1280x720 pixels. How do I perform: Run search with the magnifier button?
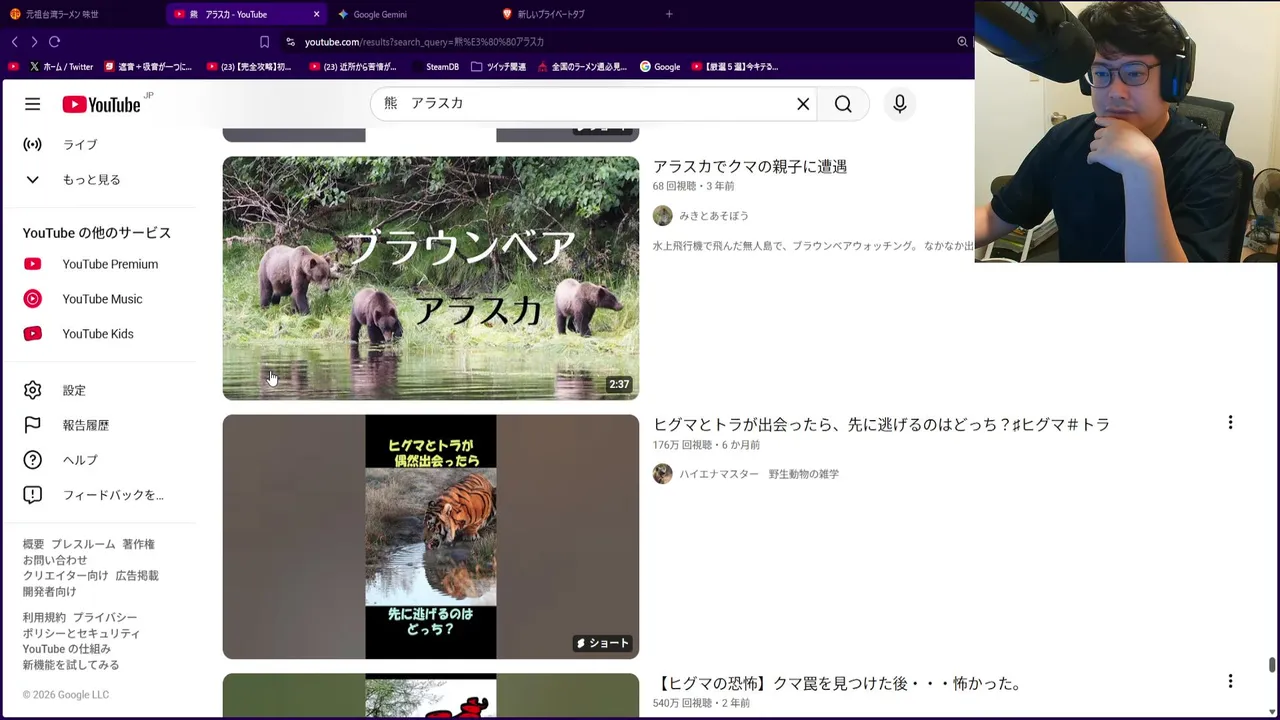point(843,104)
